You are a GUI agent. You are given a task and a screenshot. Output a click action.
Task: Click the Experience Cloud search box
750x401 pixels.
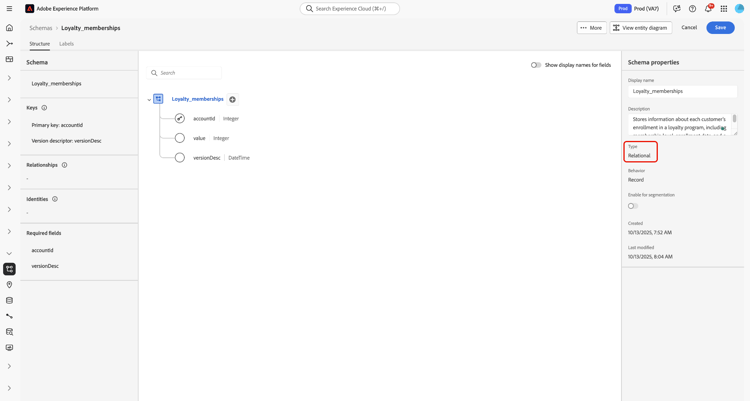pos(350,9)
